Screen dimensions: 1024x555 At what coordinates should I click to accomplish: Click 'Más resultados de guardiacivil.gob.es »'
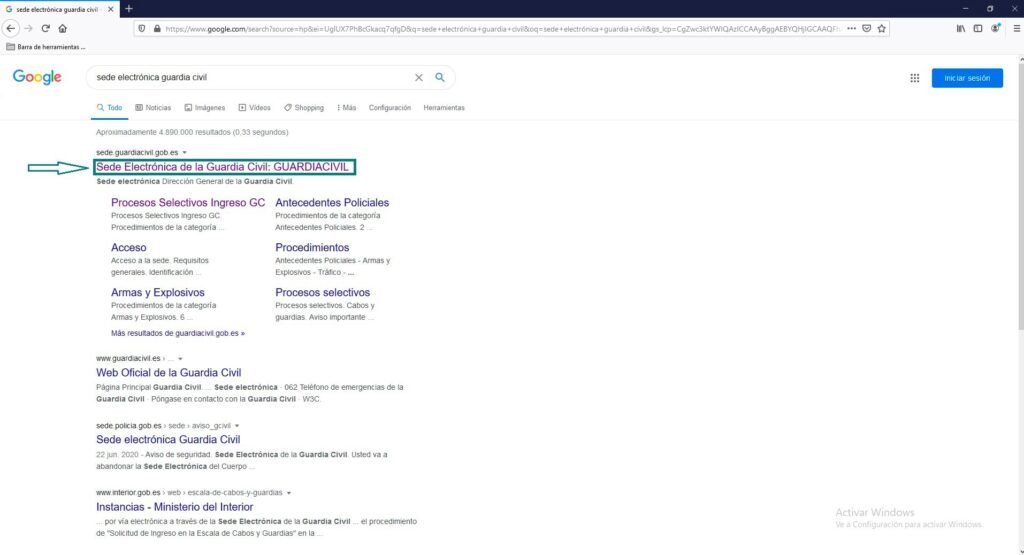point(178,333)
